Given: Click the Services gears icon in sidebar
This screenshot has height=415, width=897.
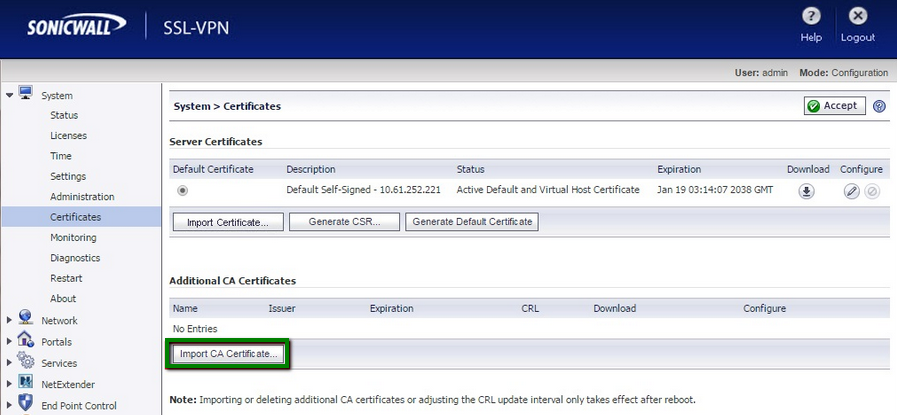Looking at the screenshot, I should pos(25,360).
